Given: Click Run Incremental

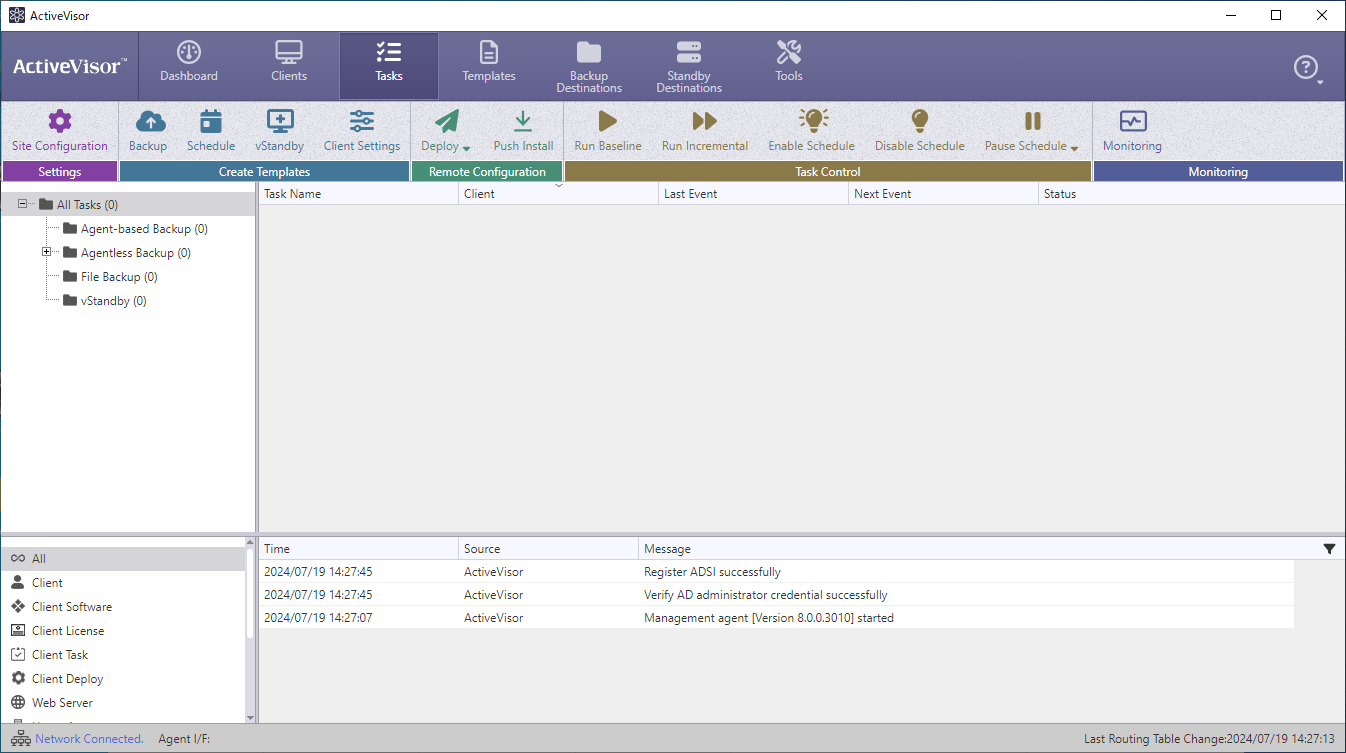Looking at the screenshot, I should 705,131.
